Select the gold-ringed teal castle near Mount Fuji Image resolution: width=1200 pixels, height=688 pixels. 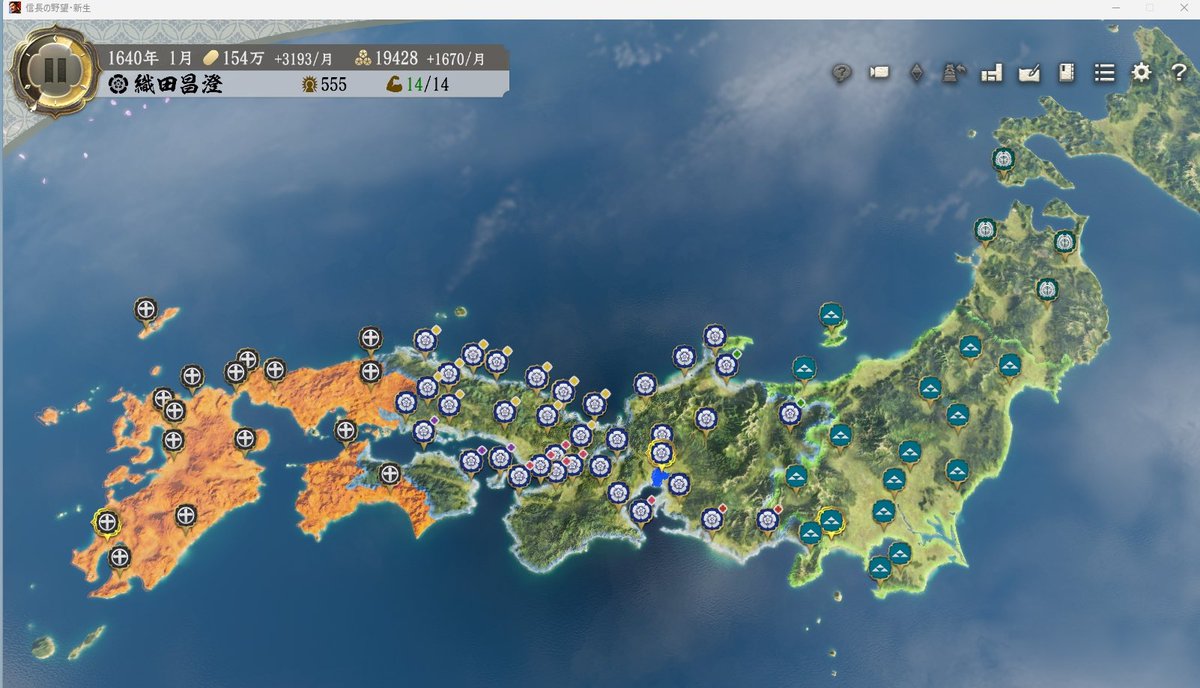831,521
